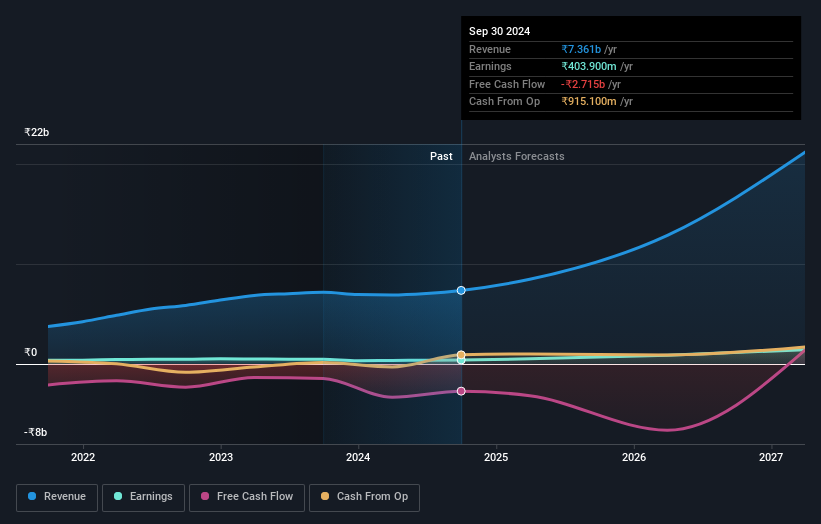Click the ₹915.100m cash from op value
Viewport: 821px width, 524px height.
(x=589, y=102)
